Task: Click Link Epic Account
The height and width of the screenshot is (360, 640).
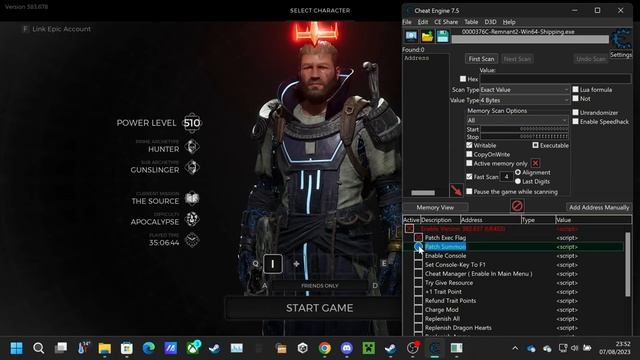Action: (57, 29)
